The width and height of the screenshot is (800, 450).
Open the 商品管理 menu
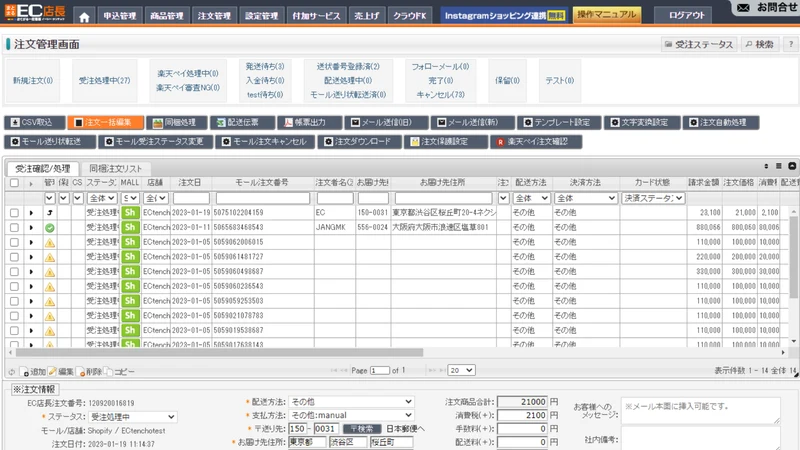pyautogui.click(x=167, y=16)
